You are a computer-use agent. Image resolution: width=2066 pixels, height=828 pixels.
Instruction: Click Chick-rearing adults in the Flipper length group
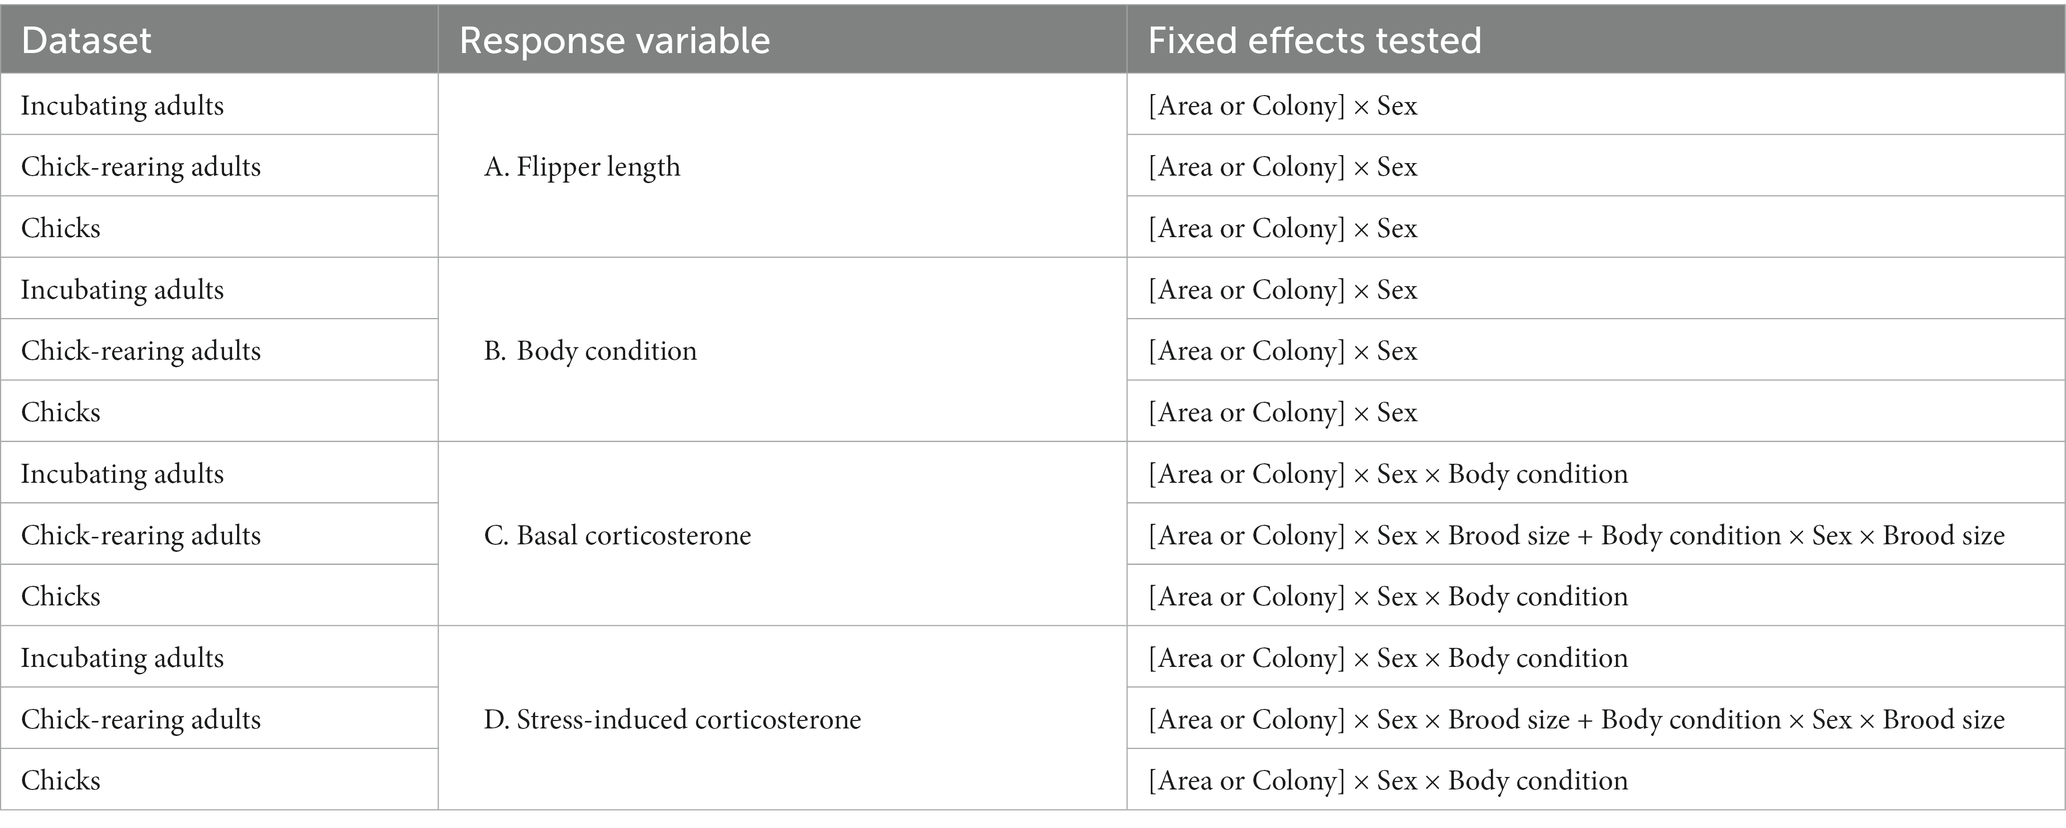pos(141,167)
